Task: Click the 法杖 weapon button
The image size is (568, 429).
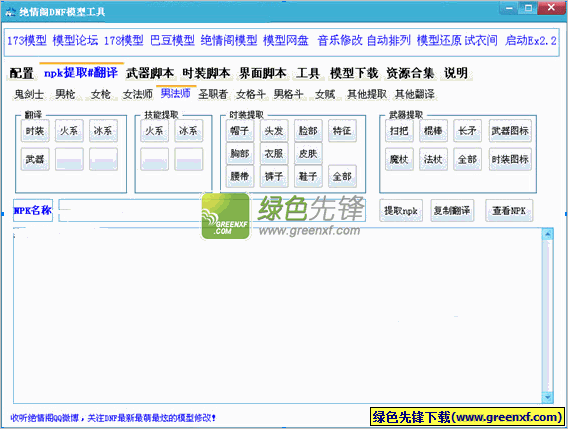Action: point(433,159)
